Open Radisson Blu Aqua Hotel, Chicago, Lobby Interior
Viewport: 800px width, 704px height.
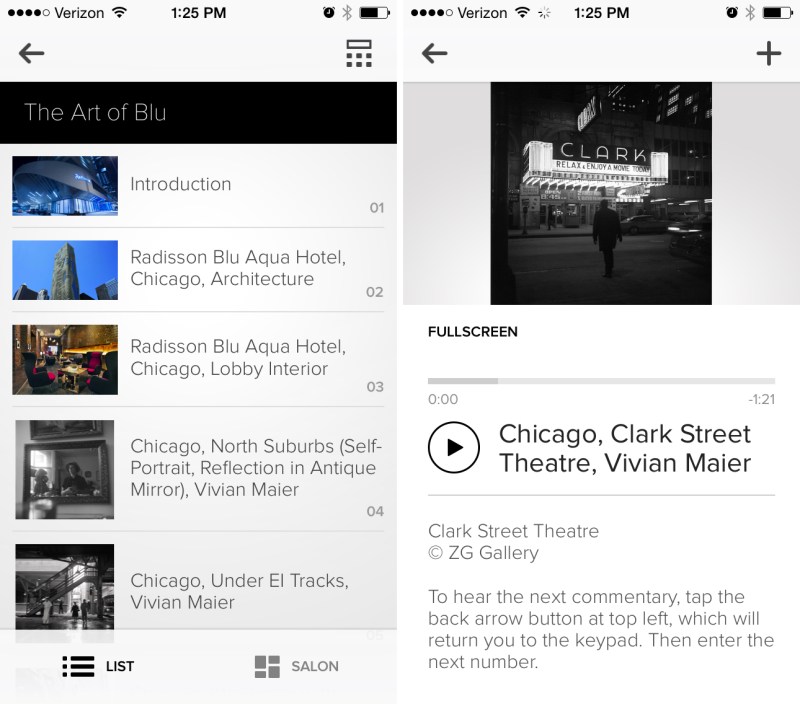tap(198, 359)
